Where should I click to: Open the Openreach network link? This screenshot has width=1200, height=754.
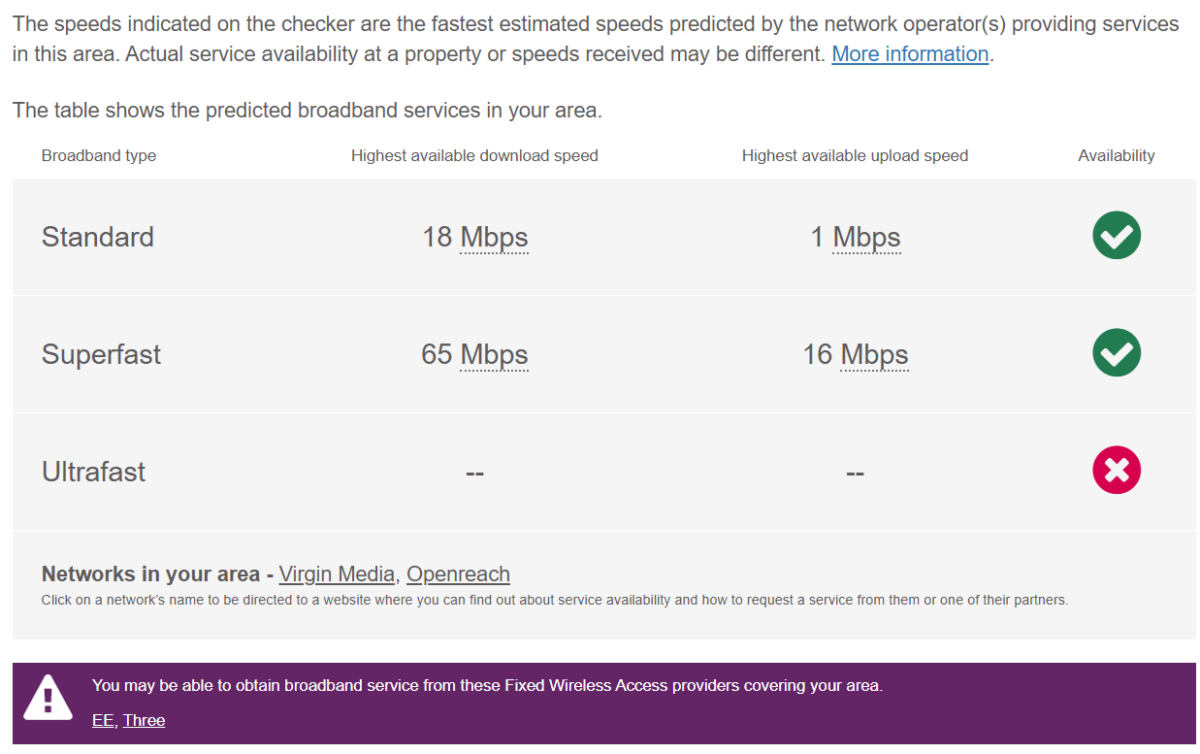(458, 574)
